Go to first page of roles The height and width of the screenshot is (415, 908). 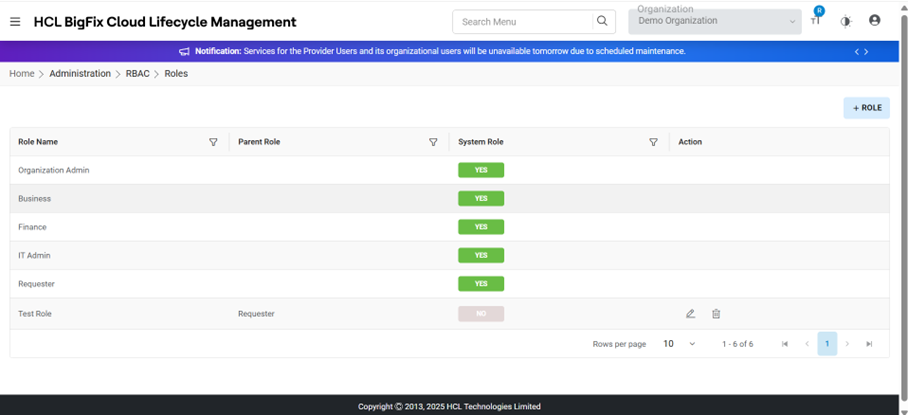[x=785, y=344]
